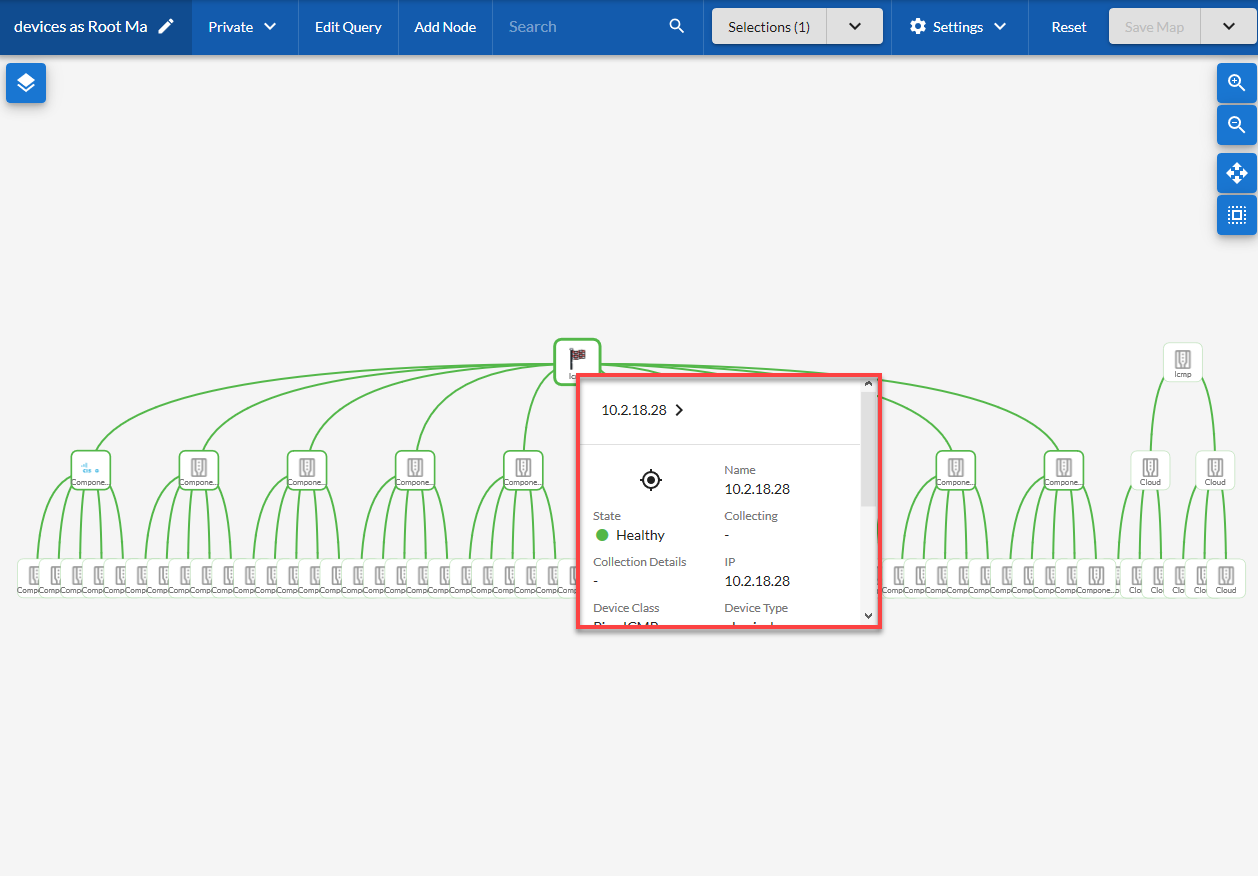Viewport: 1258px width, 876px height.
Task: Click the pencil edit icon beside map name
Action: [166, 27]
